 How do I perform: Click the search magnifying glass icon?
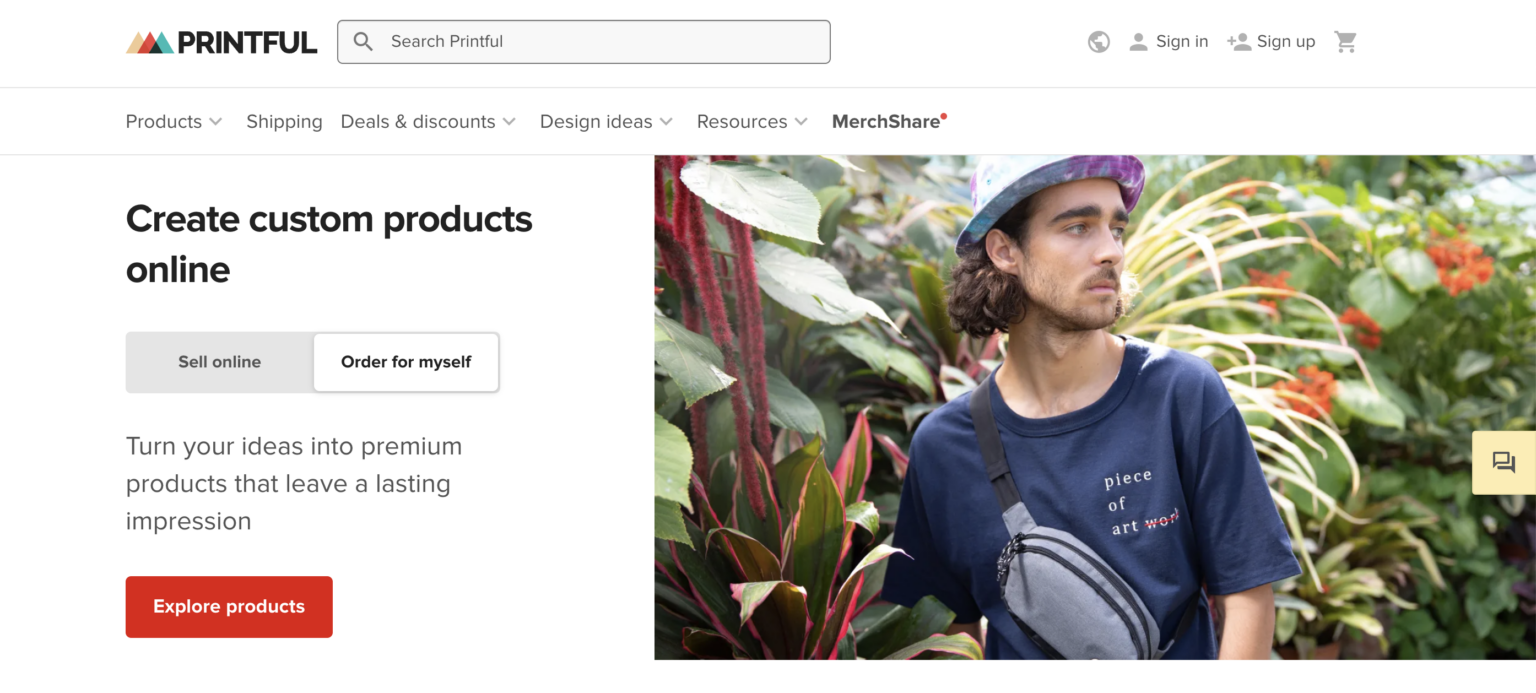[x=363, y=41]
